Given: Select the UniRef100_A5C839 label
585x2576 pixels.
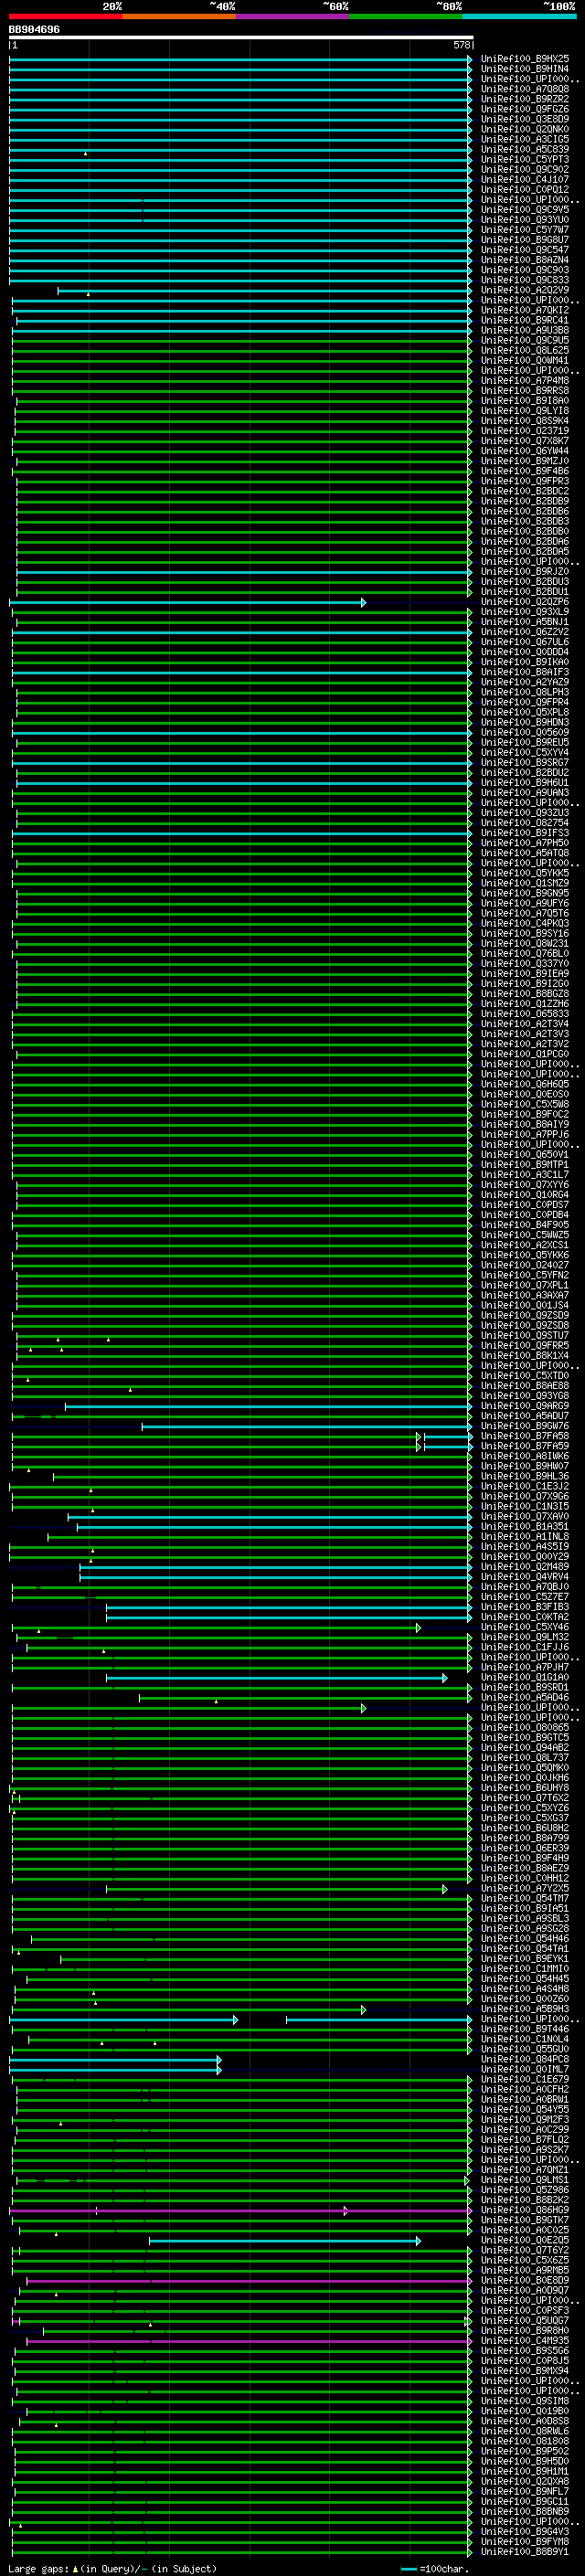Looking at the screenshot, I should [x=525, y=149].
